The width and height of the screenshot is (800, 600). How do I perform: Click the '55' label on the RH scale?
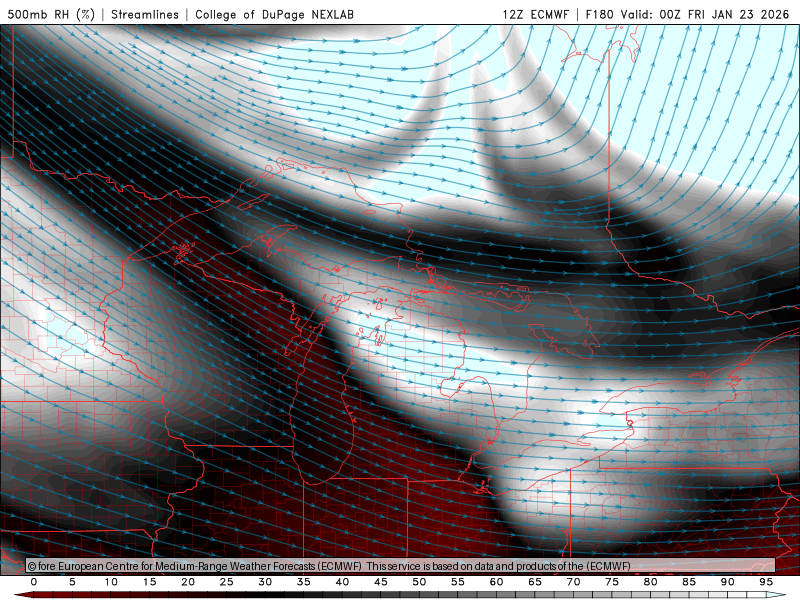click(458, 582)
